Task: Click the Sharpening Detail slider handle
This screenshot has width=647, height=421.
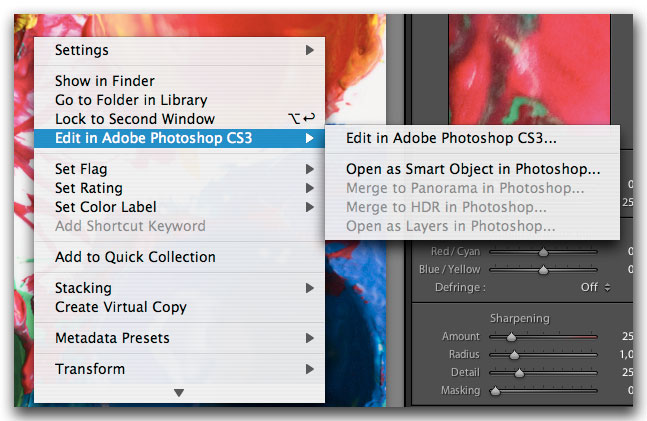Action: tap(519, 373)
